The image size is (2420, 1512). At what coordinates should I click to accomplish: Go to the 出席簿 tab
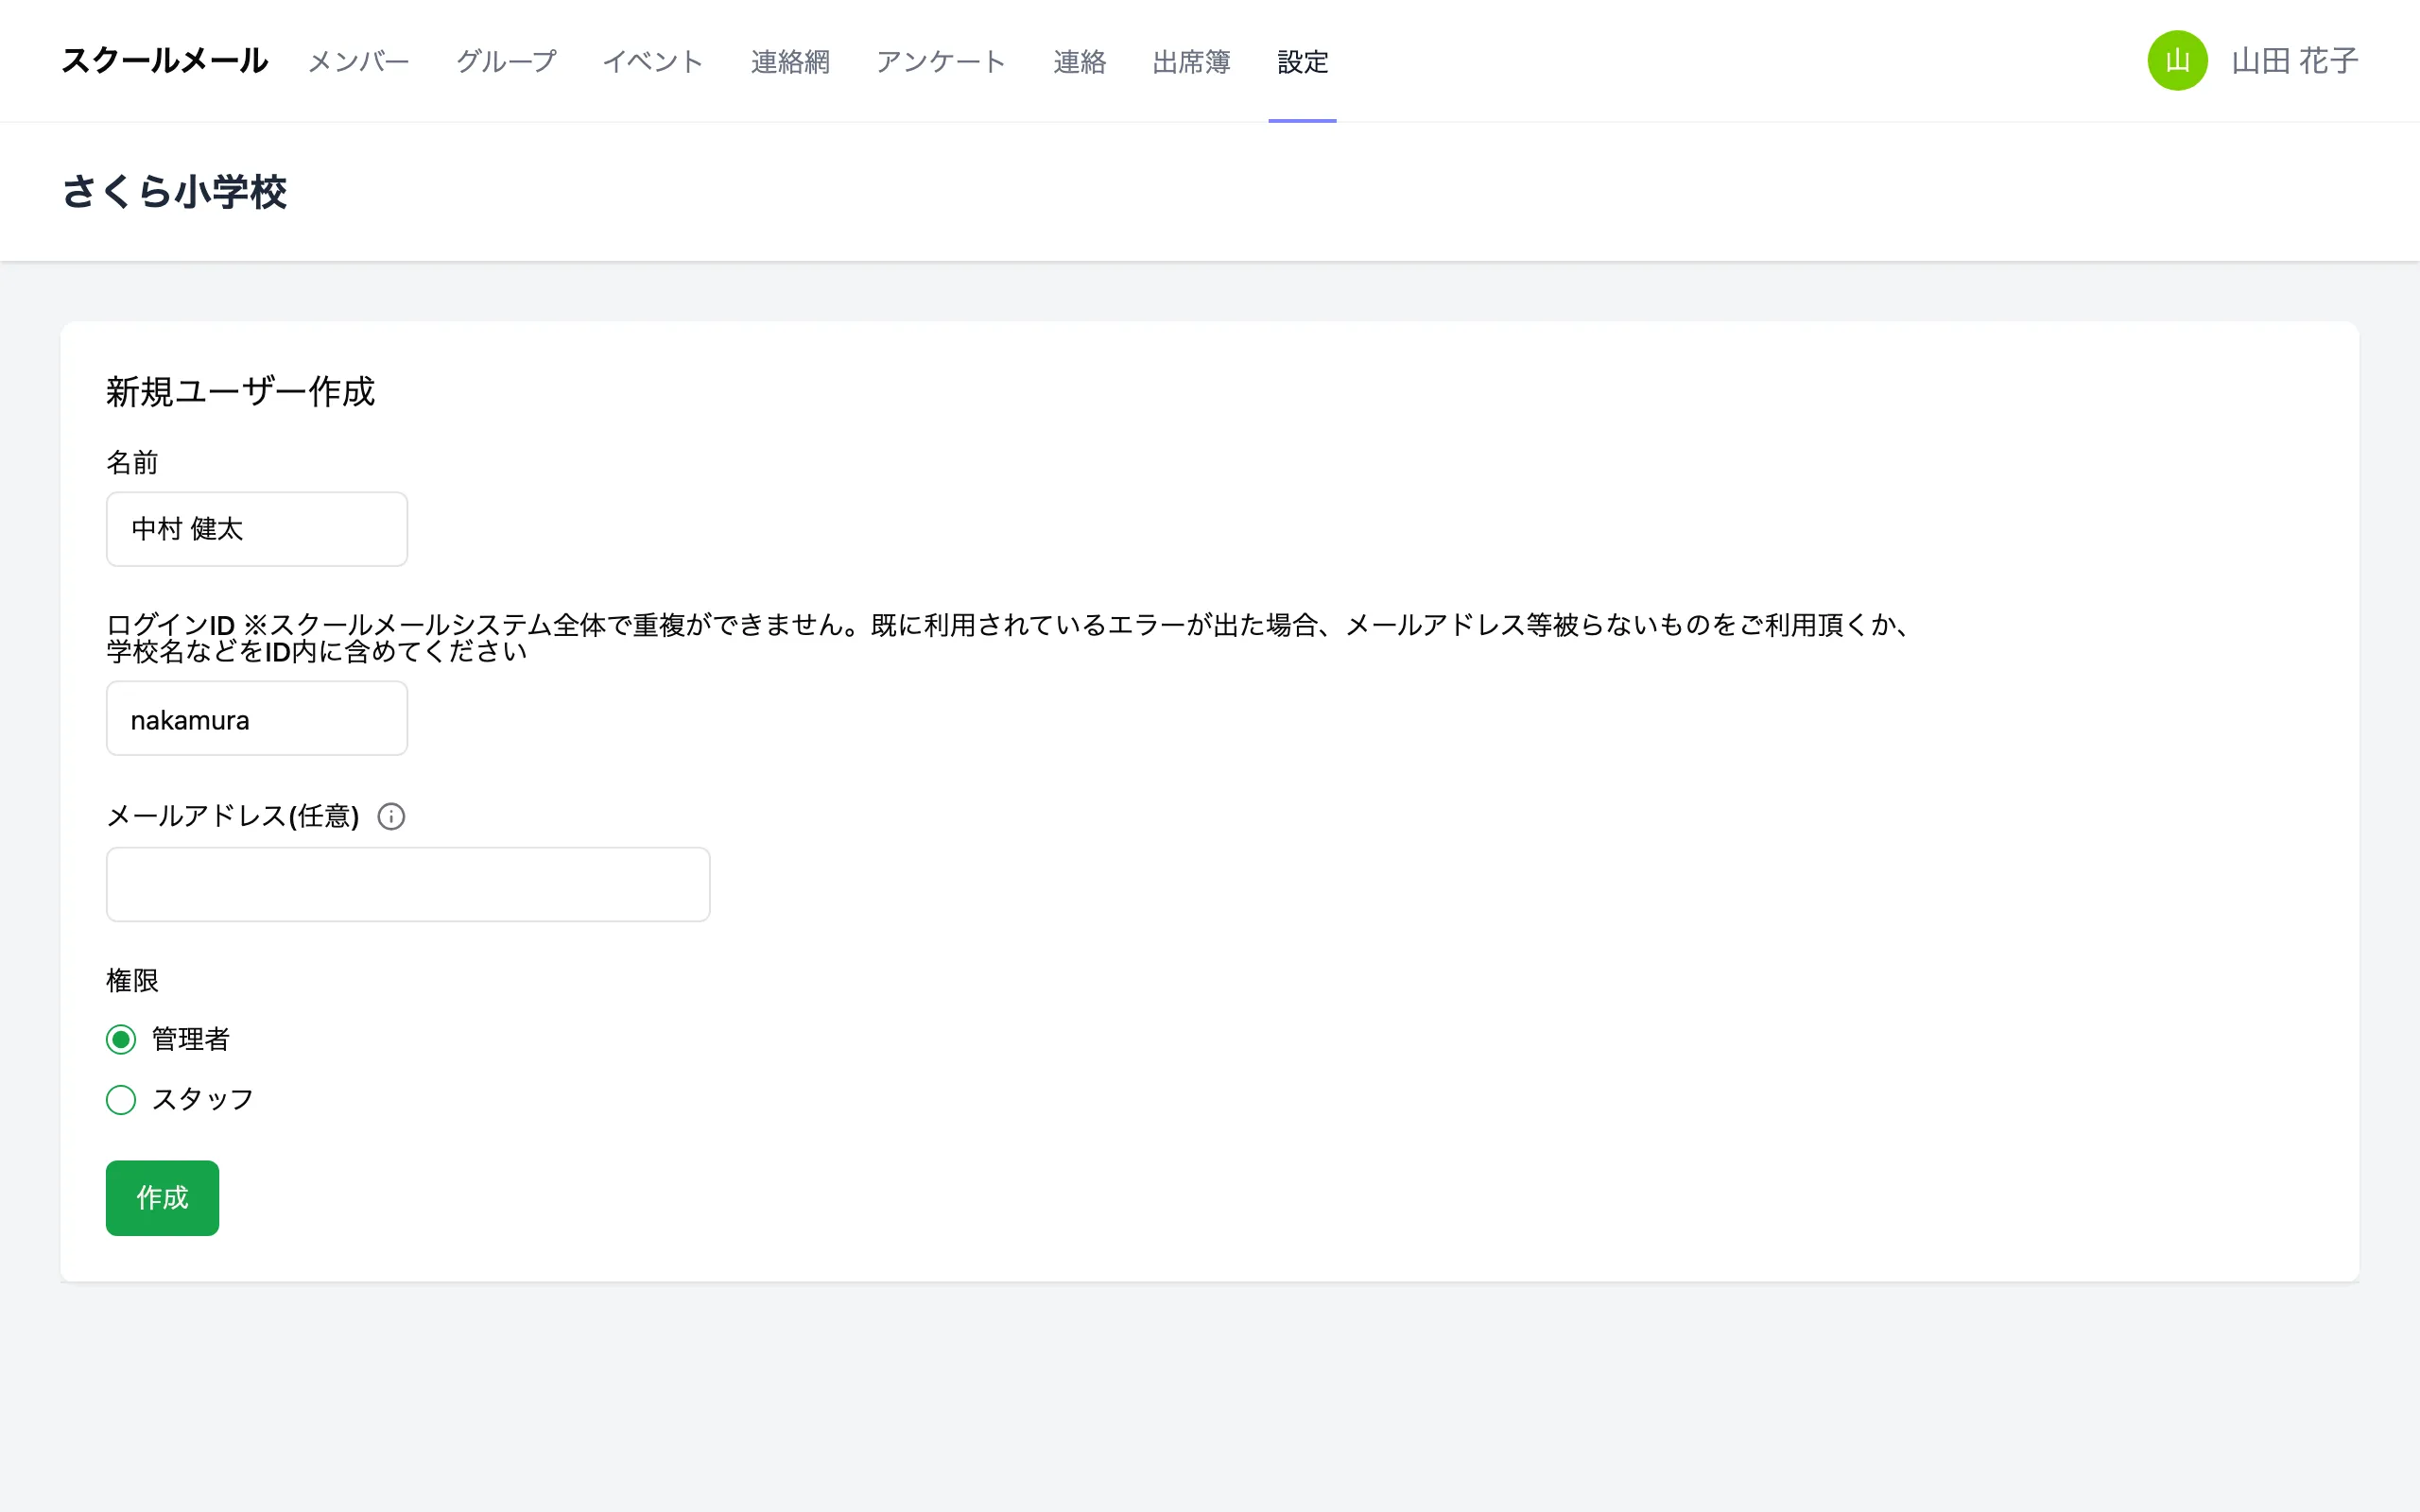coord(1191,62)
